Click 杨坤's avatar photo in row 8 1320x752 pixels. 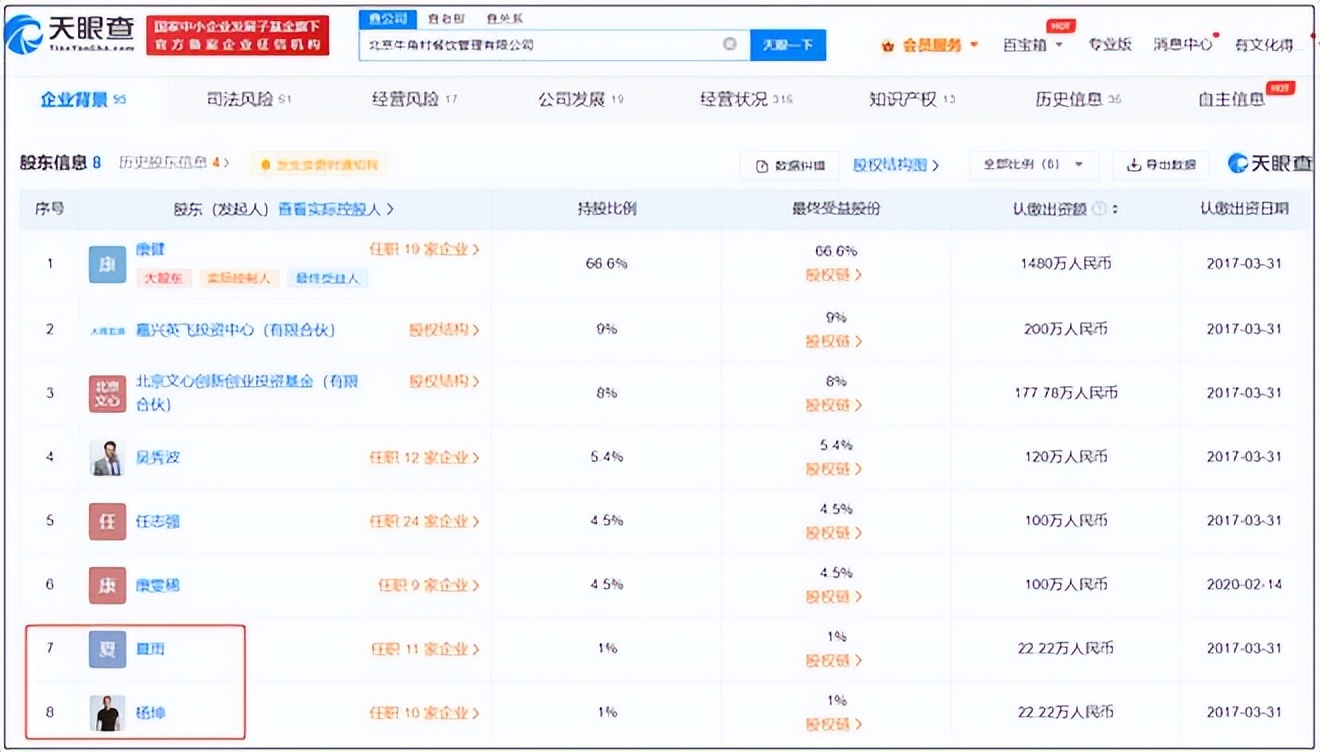coord(106,712)
